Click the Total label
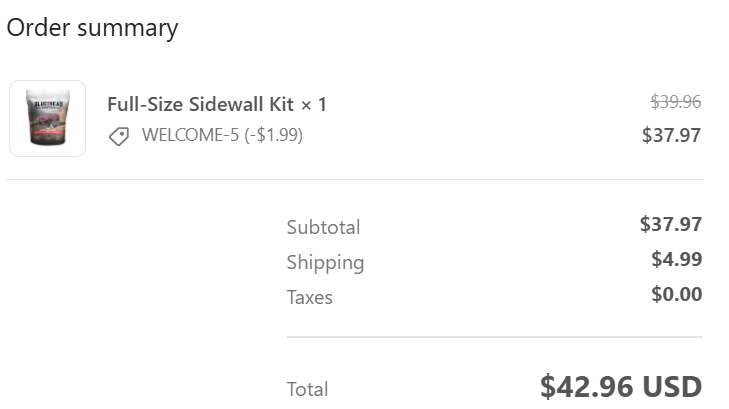The height and width of the screenshot is (409, 729). pyautogui.click(x=307, y=389)
